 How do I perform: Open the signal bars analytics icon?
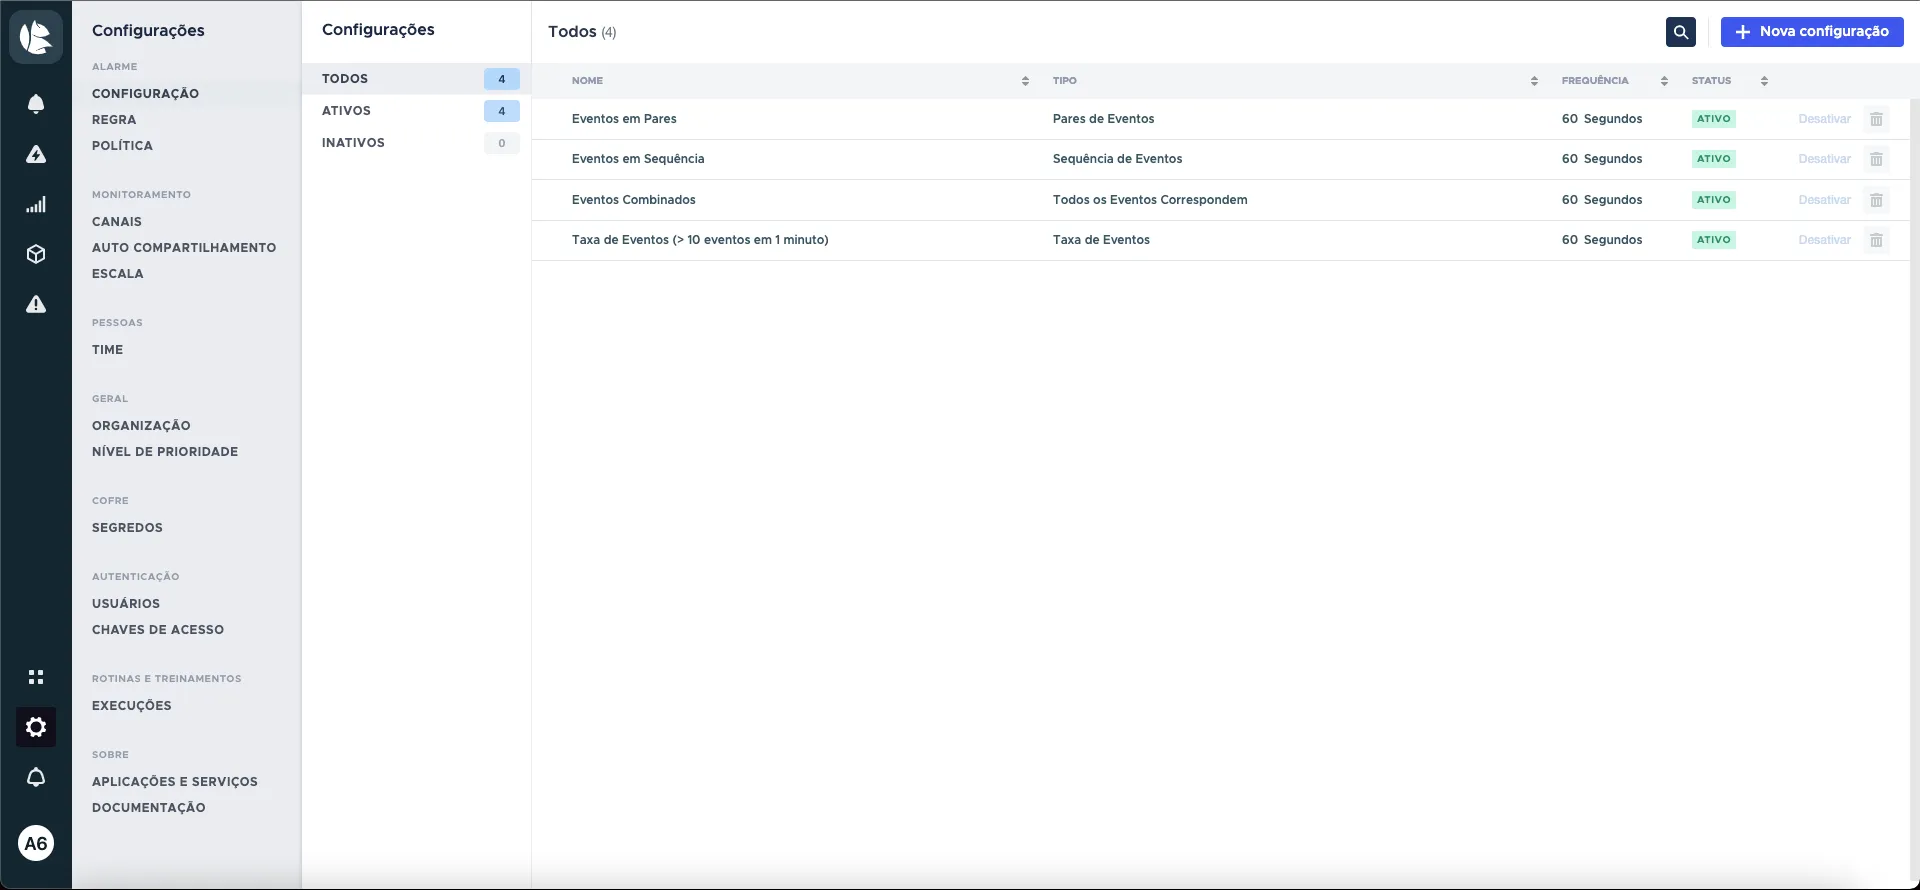tap(36, 204)
